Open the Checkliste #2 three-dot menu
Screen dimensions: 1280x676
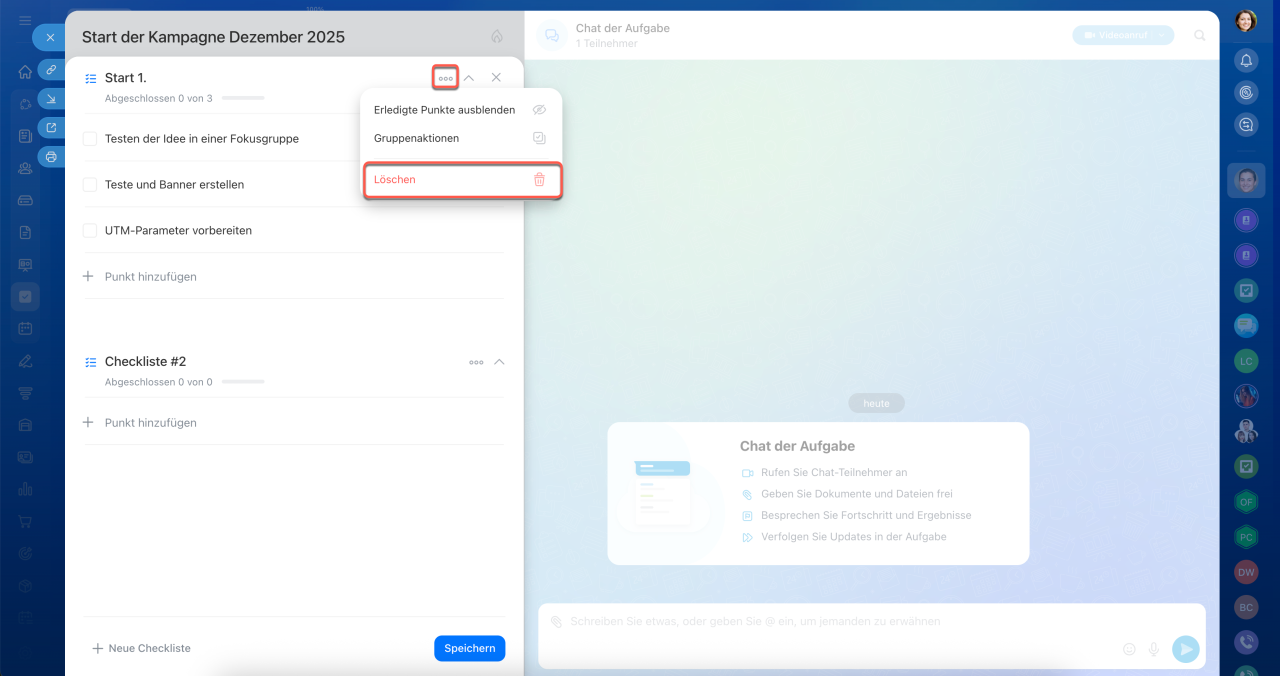pos(476,362)
